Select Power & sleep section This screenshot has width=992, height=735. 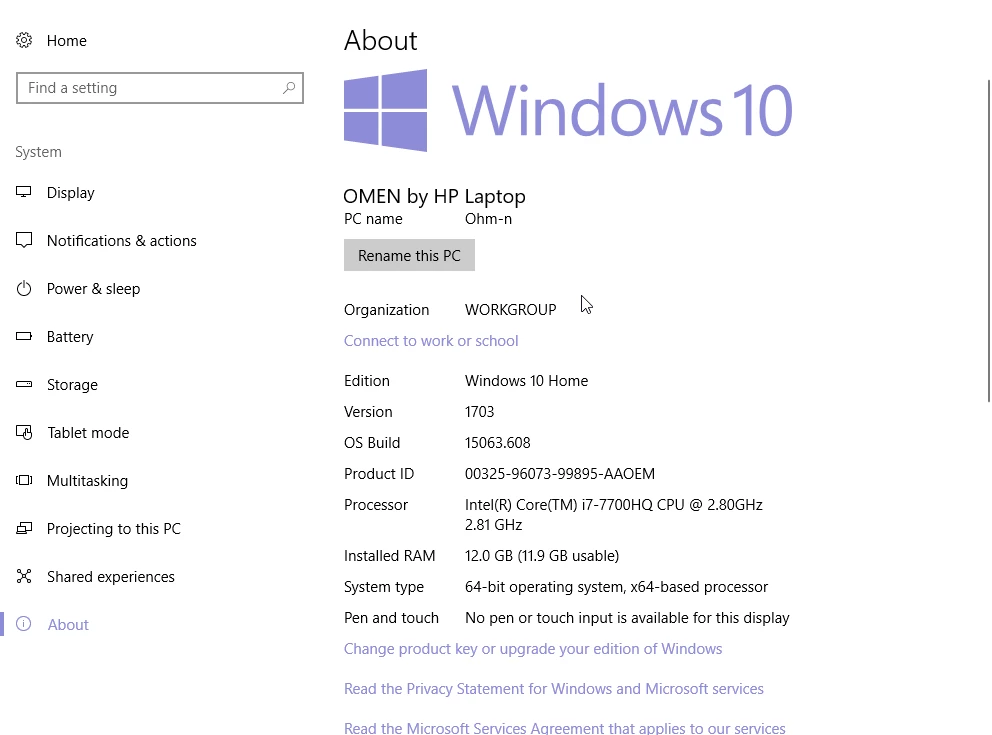94,288
